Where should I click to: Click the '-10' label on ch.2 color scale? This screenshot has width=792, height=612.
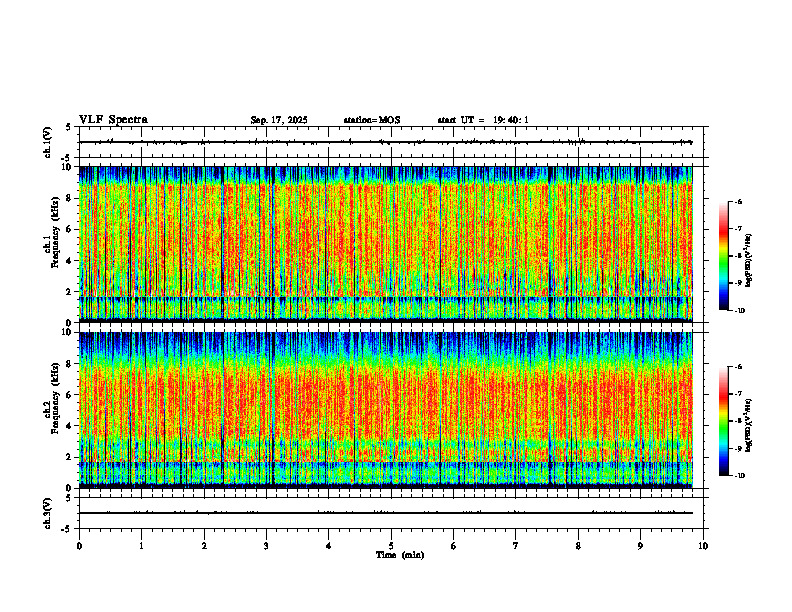739,476
